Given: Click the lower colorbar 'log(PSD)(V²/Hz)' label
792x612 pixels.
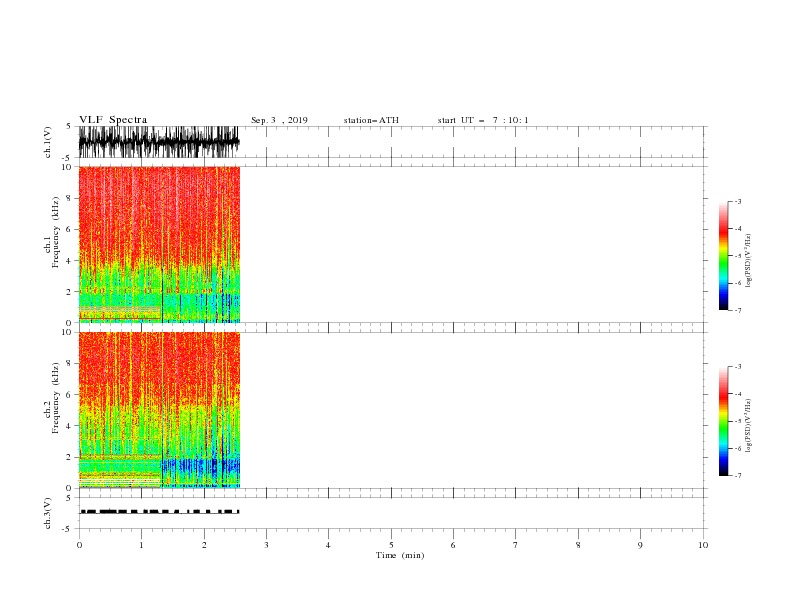Looking at the screenshot, I should (748, 426).
